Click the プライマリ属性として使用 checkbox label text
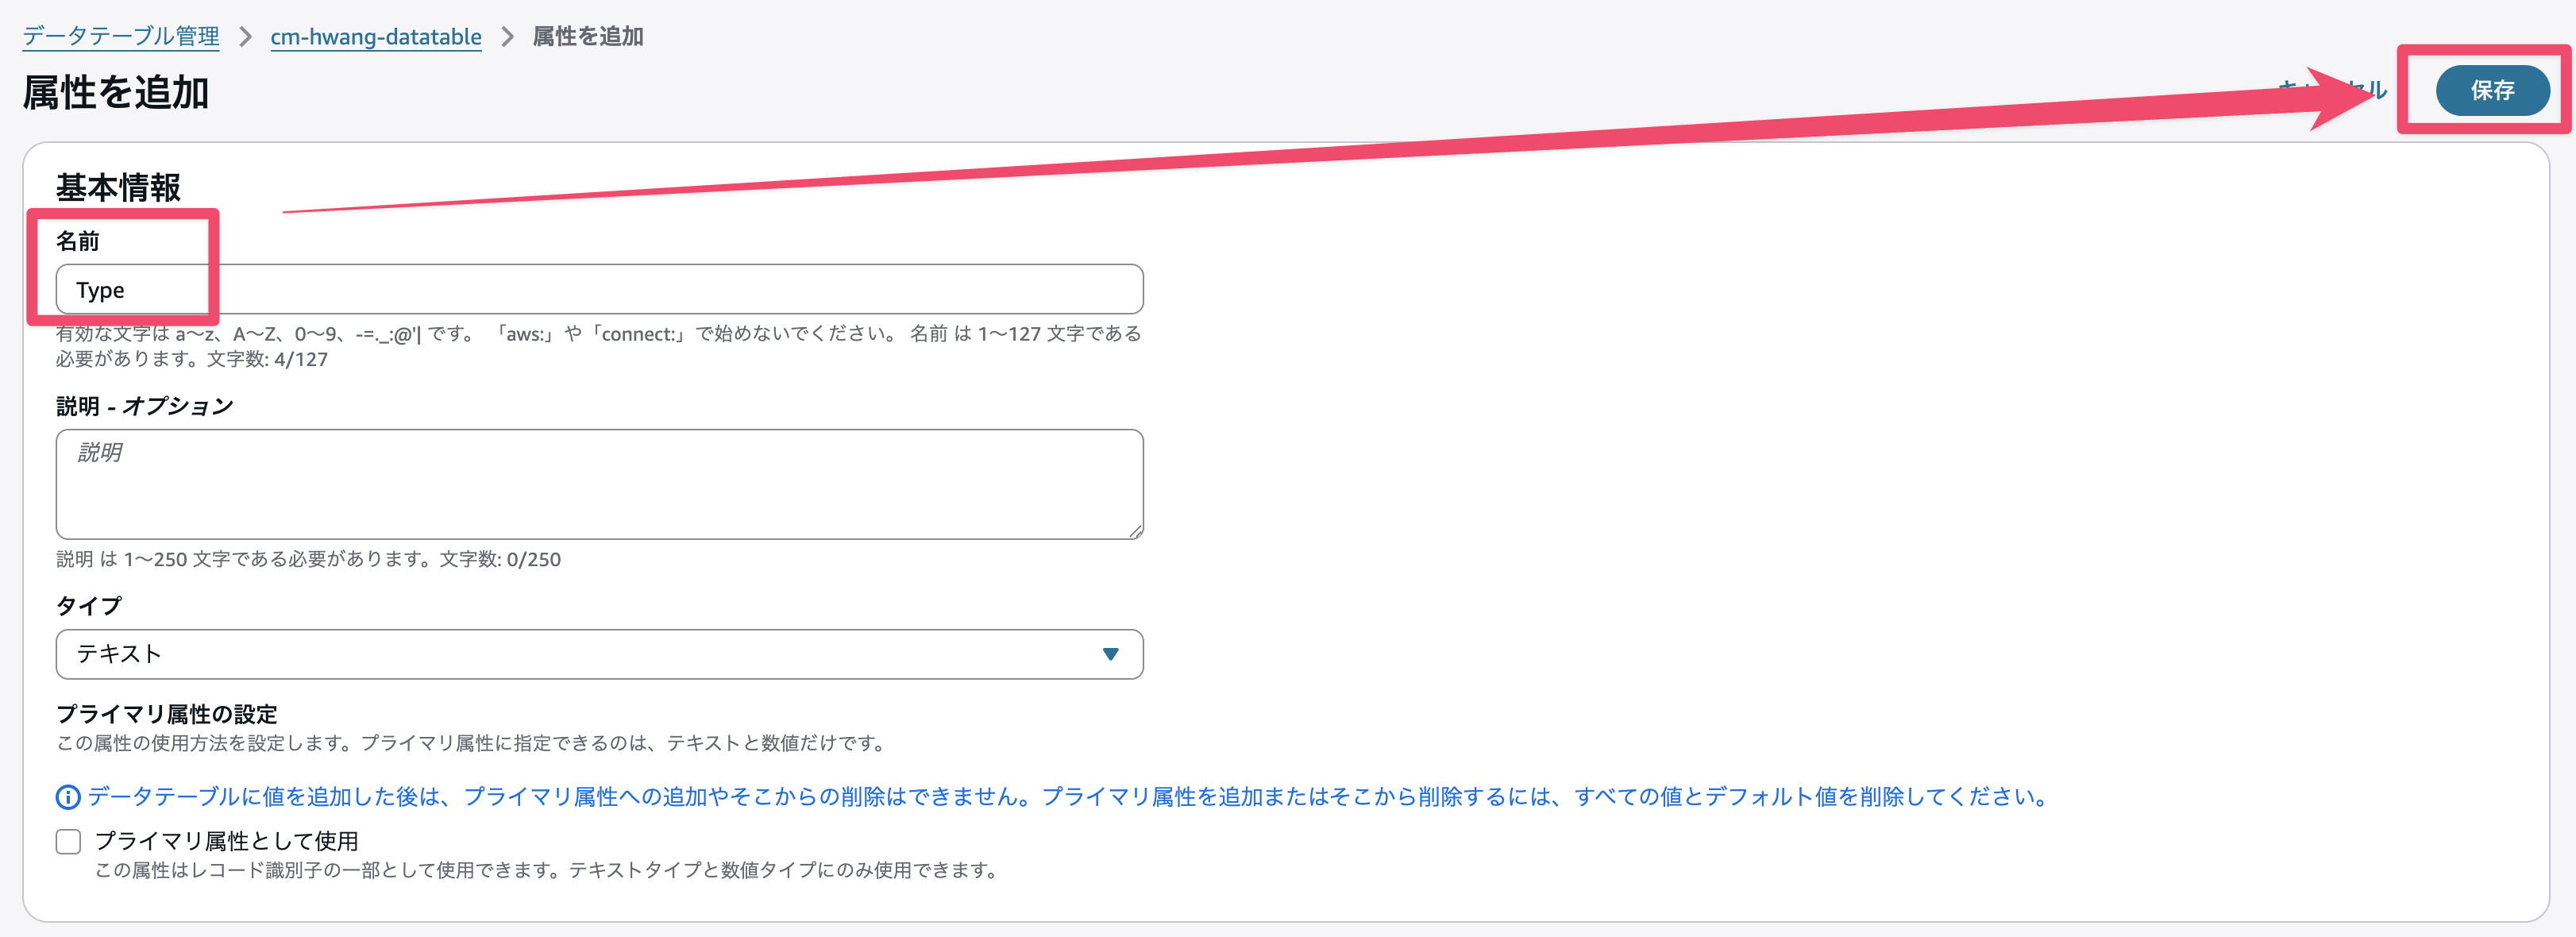 [x=226, y=841]
